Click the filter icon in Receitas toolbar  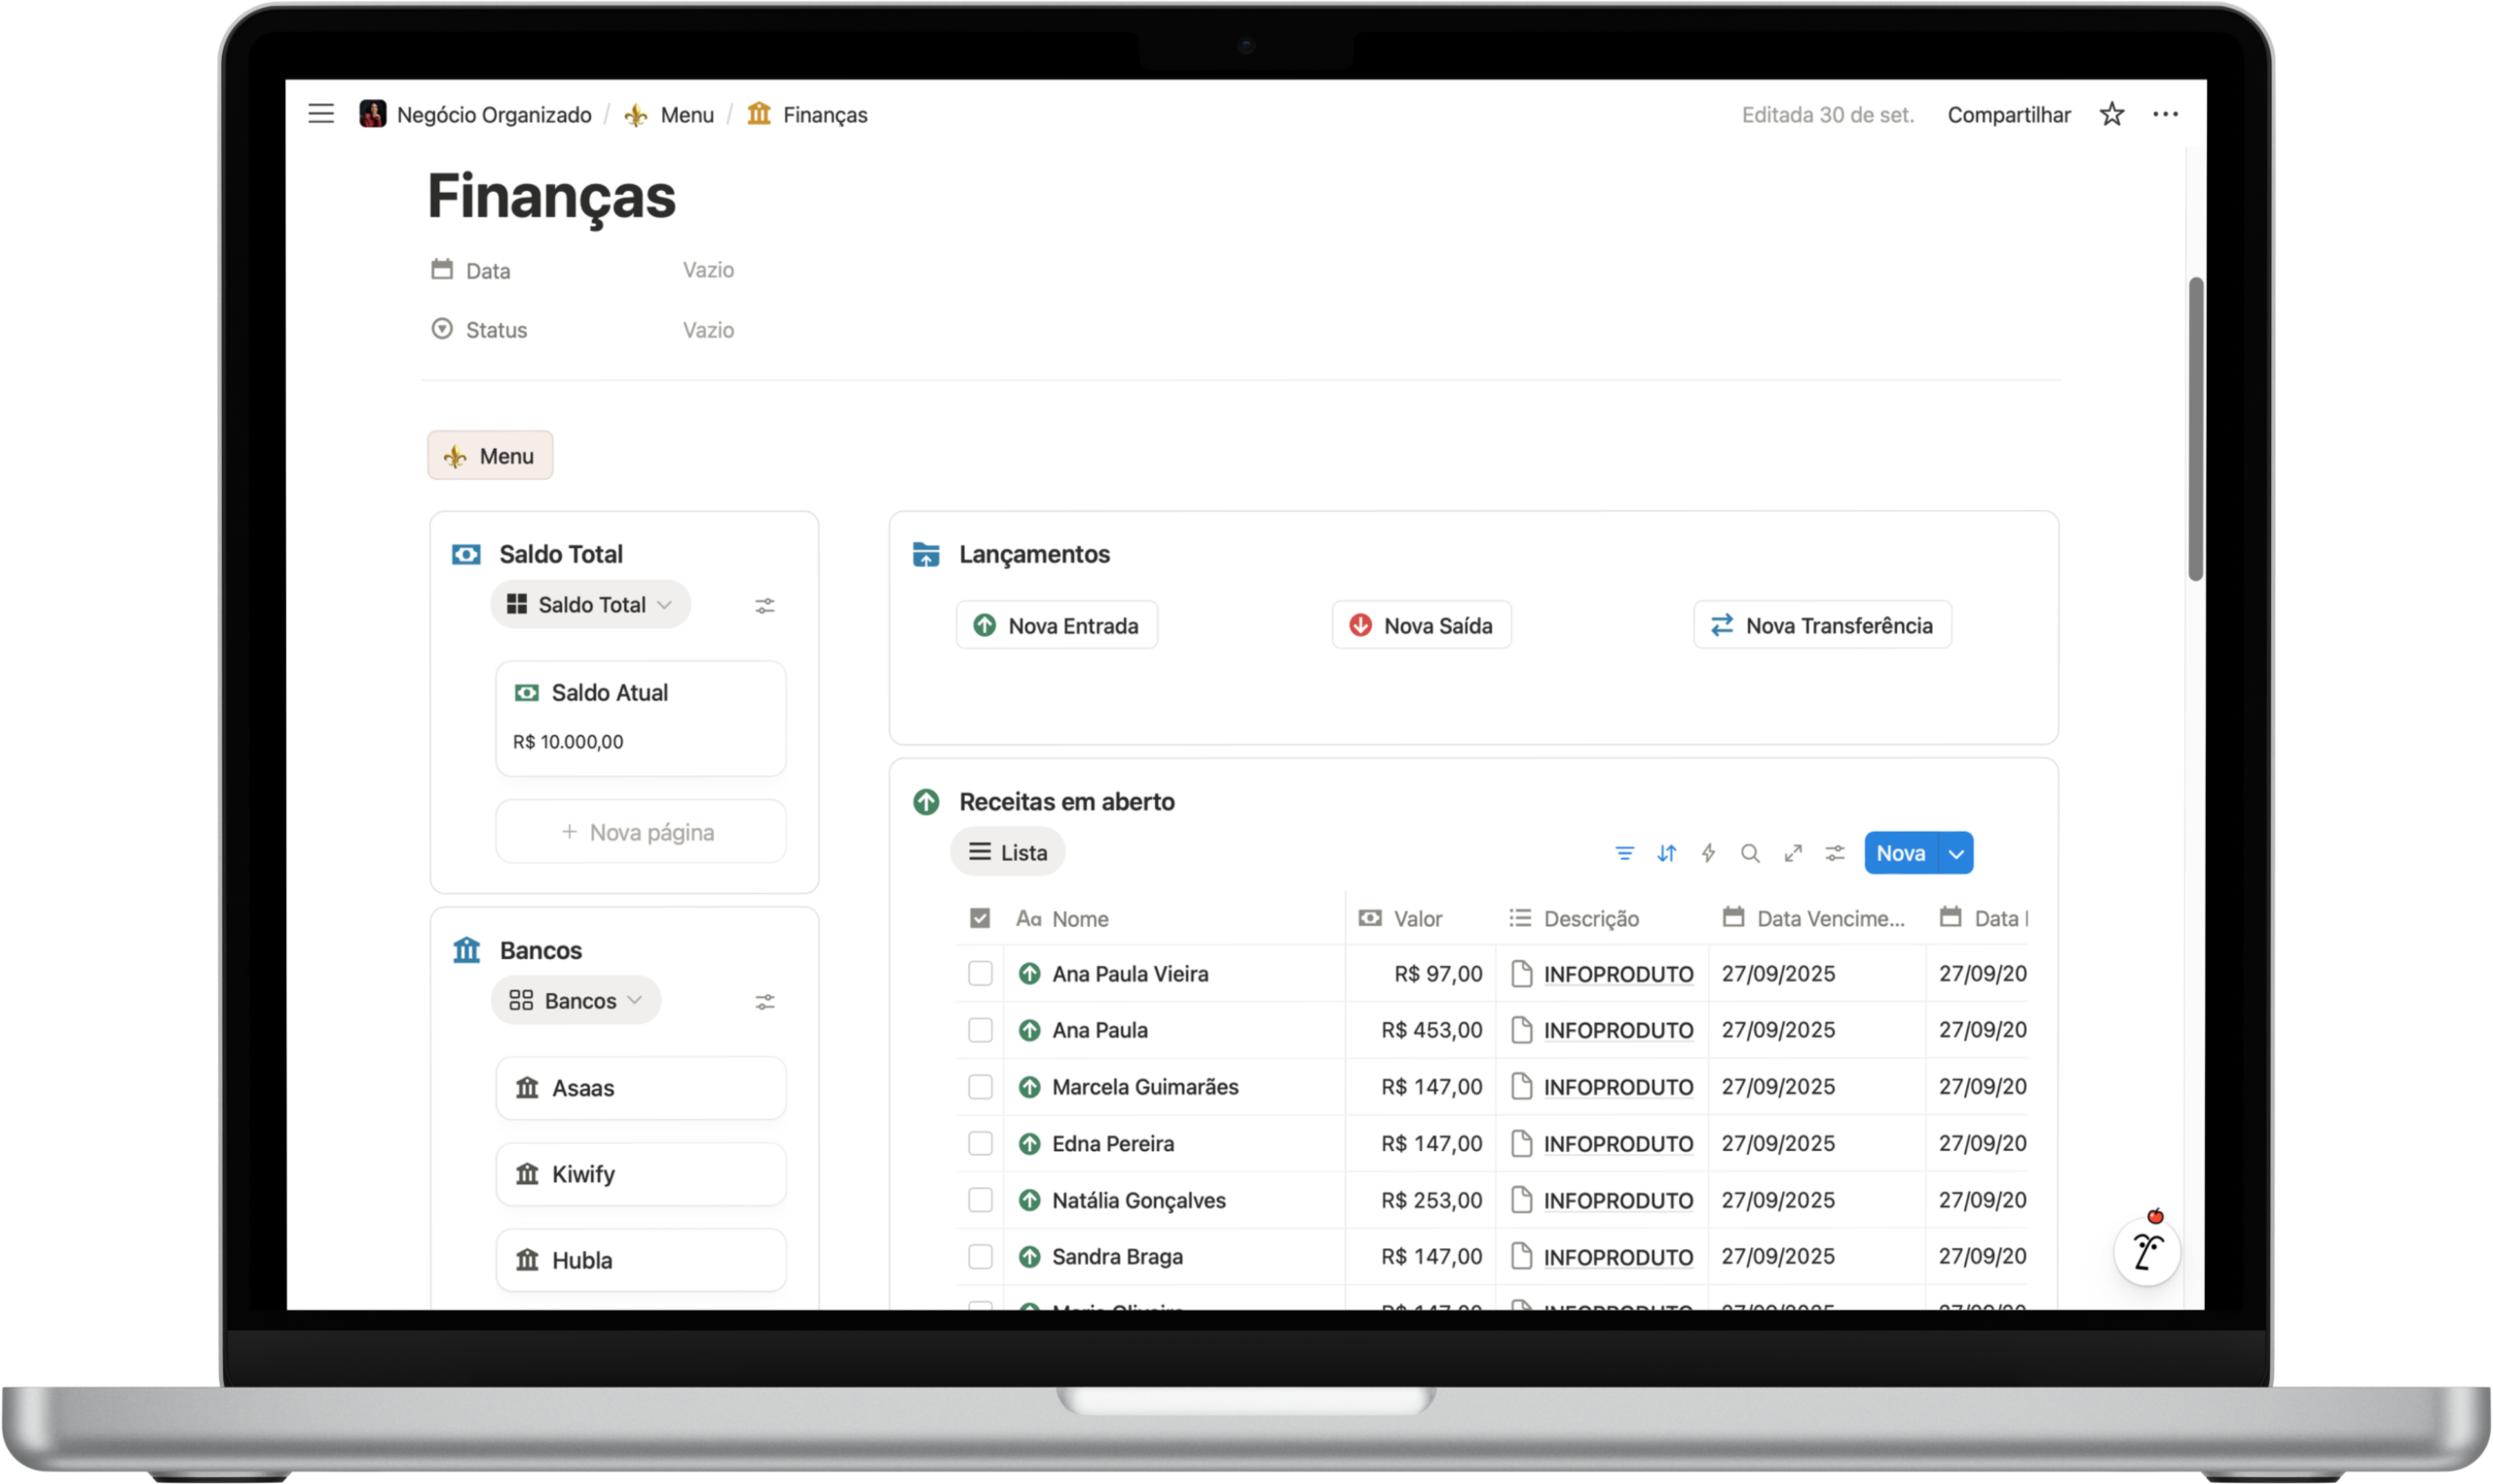[x=1624, y=853]
